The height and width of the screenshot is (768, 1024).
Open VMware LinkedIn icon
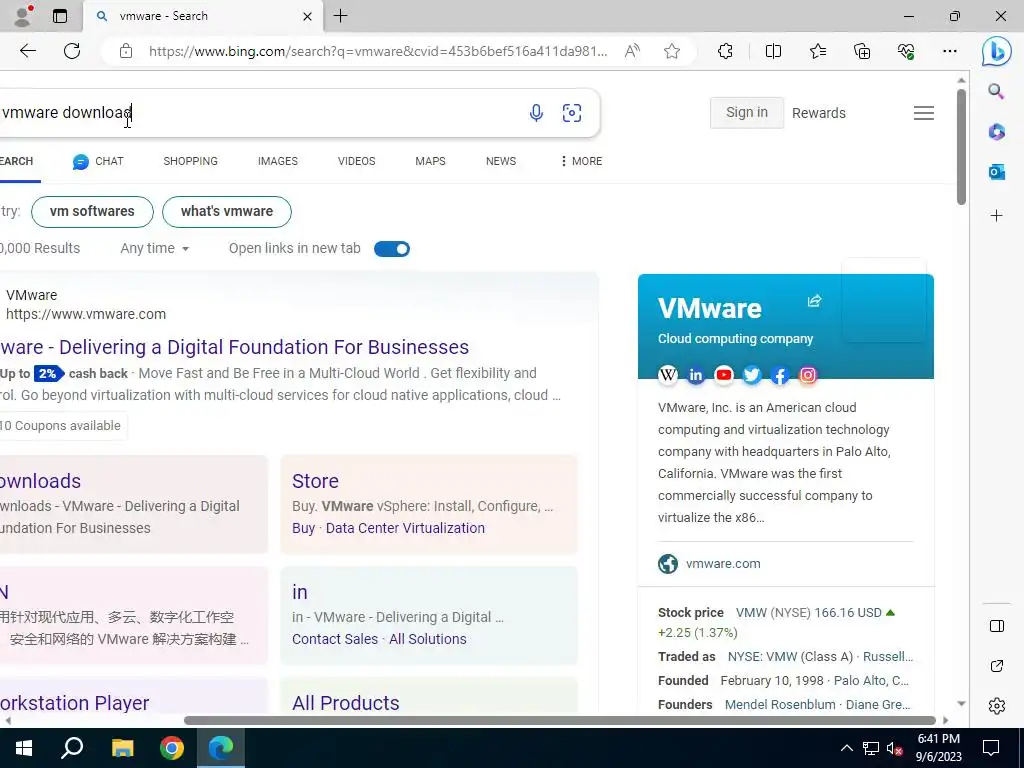pos(696,375)
